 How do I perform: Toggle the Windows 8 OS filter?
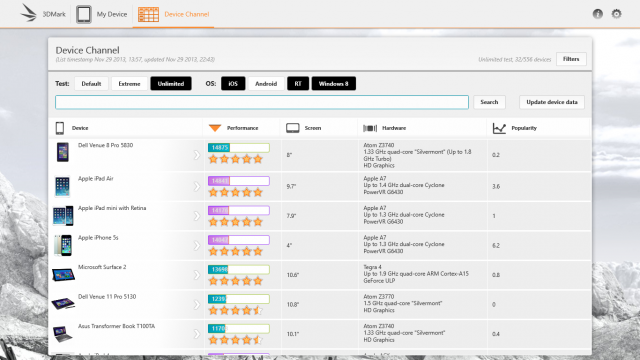click(333, 84)
